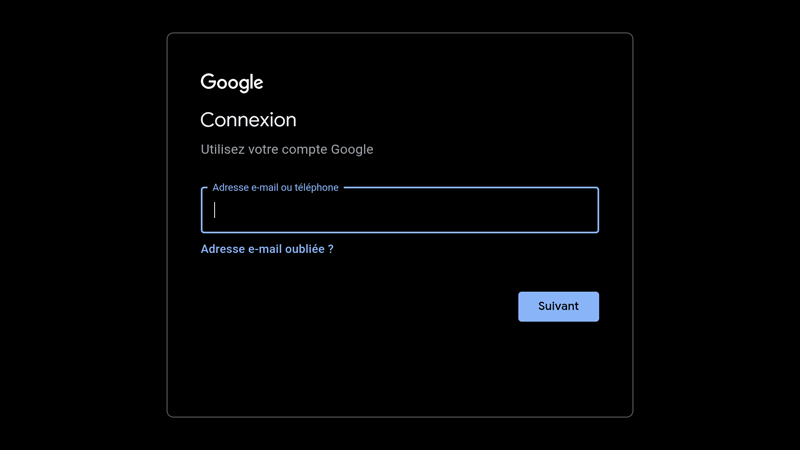The height and width of the screenshot is (450, 800).
Task: Click the Connexion title under the Google logo
Action: click(x=248, y=120)
